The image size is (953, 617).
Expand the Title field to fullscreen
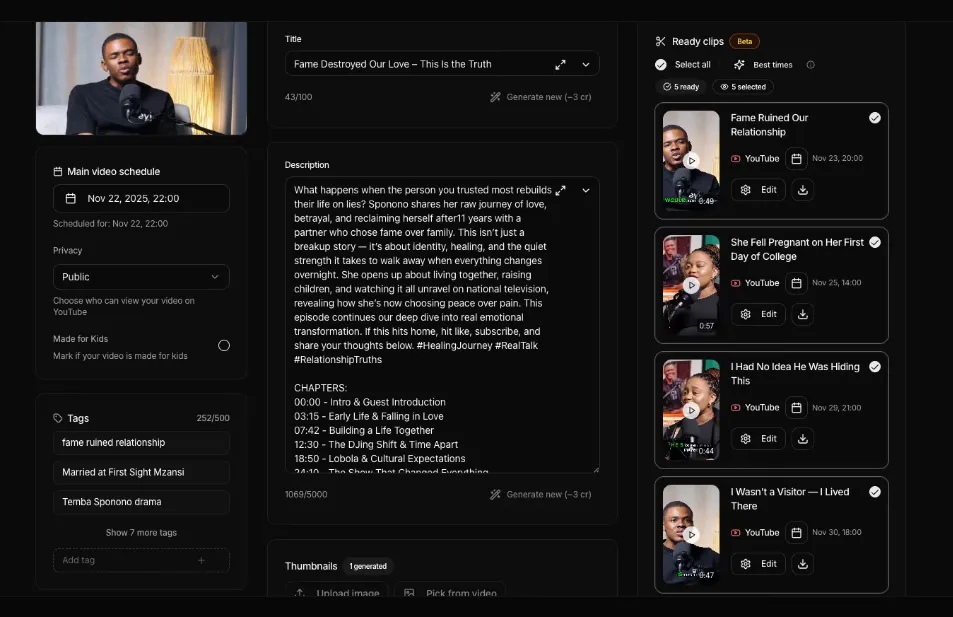click(x=560, y=64)
